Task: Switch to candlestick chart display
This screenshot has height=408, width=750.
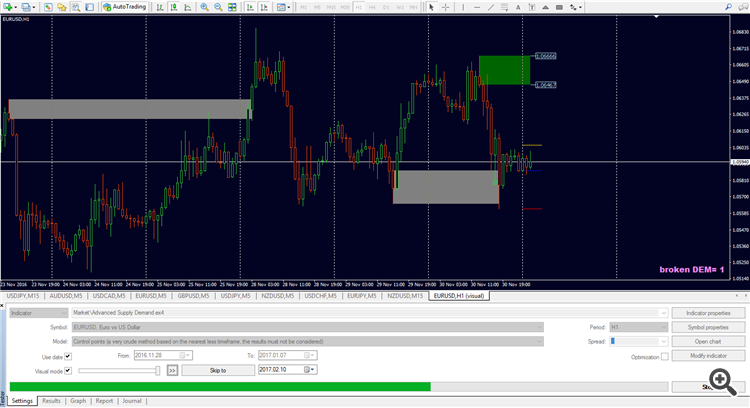Action: pos(174,7)
